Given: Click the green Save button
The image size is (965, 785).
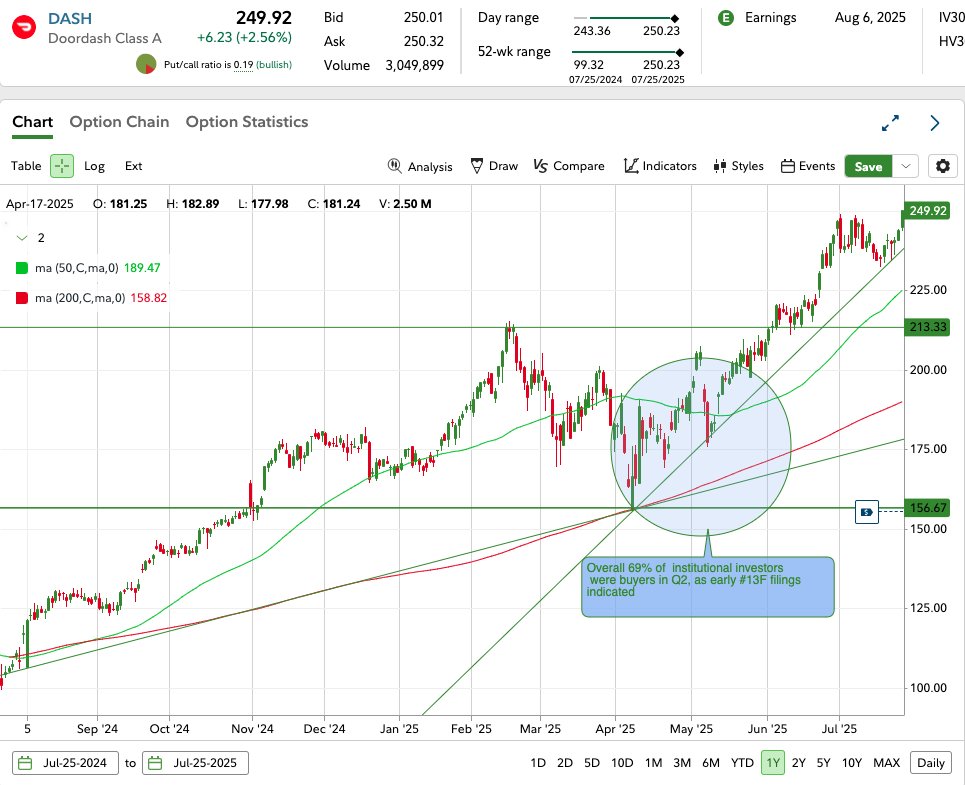Looking at the screenshot, I should pos(868,166).
